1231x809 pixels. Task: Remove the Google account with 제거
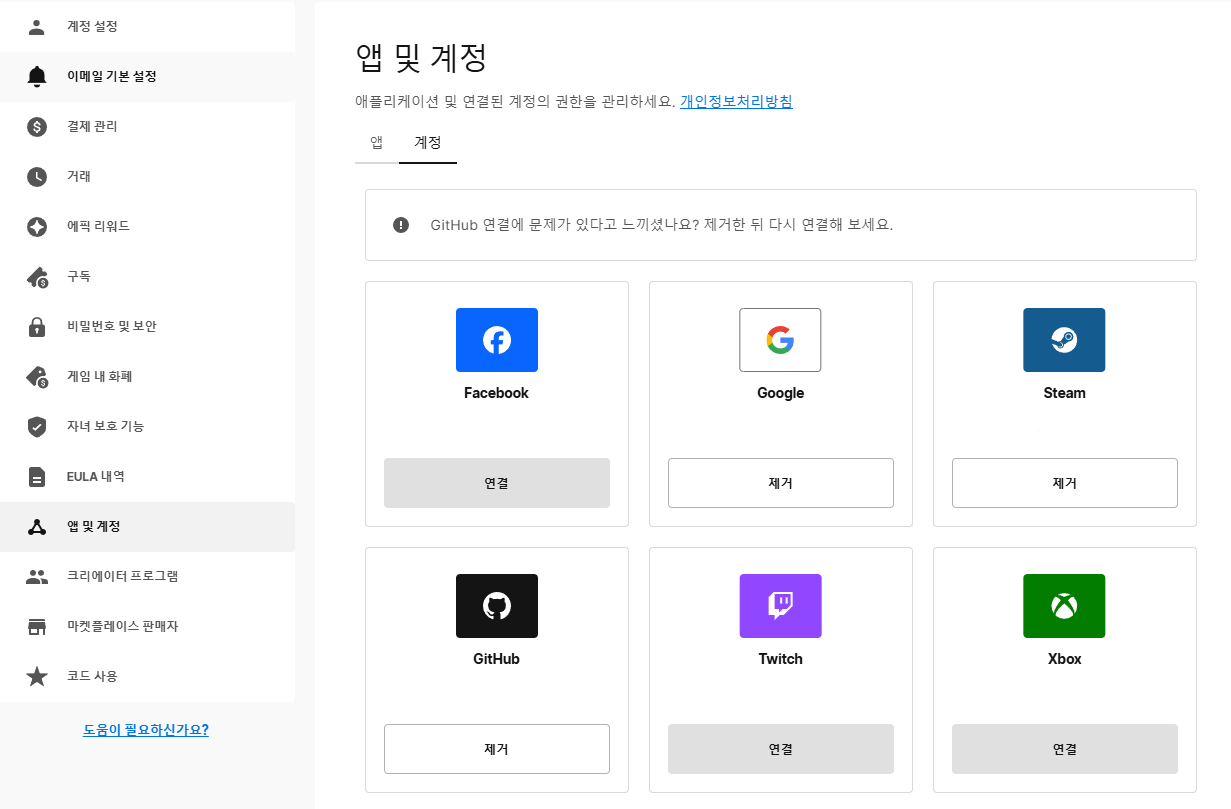(780, 483)
